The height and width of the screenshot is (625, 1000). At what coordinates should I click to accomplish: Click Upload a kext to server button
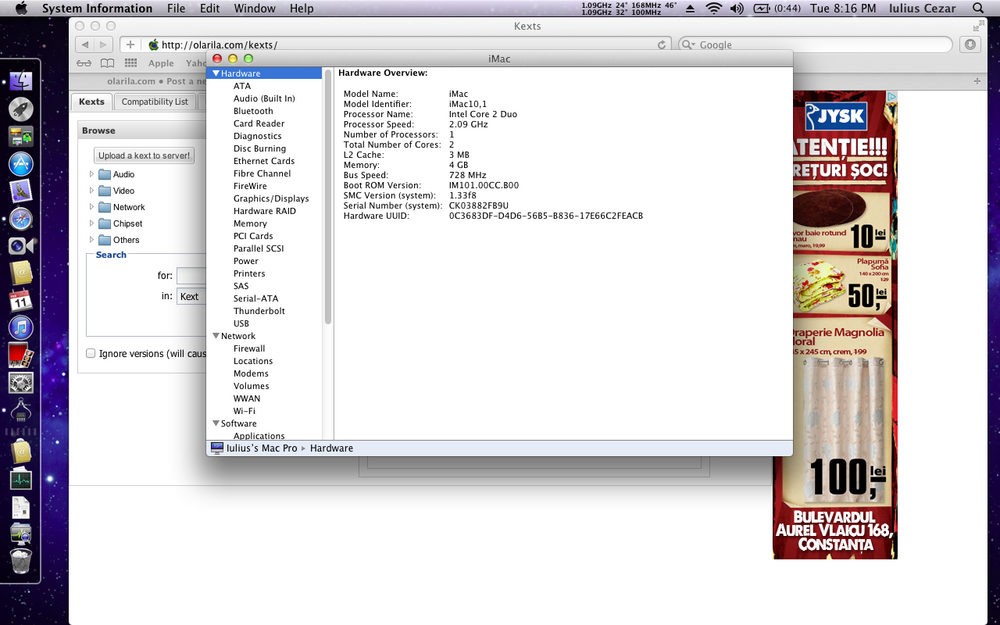tap(145, 155)
